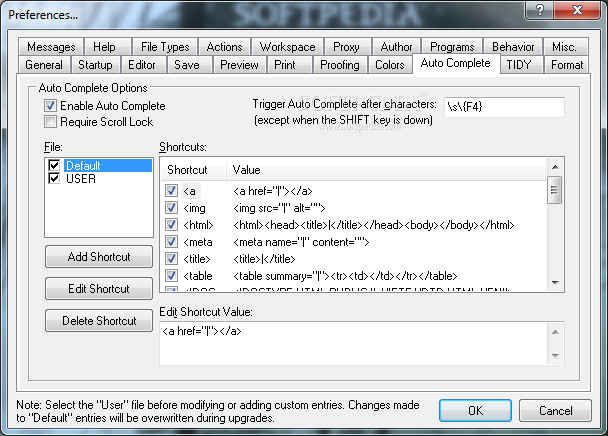608x436 pixels.
Task: Select USER in the File list
Action: point(81,178)
